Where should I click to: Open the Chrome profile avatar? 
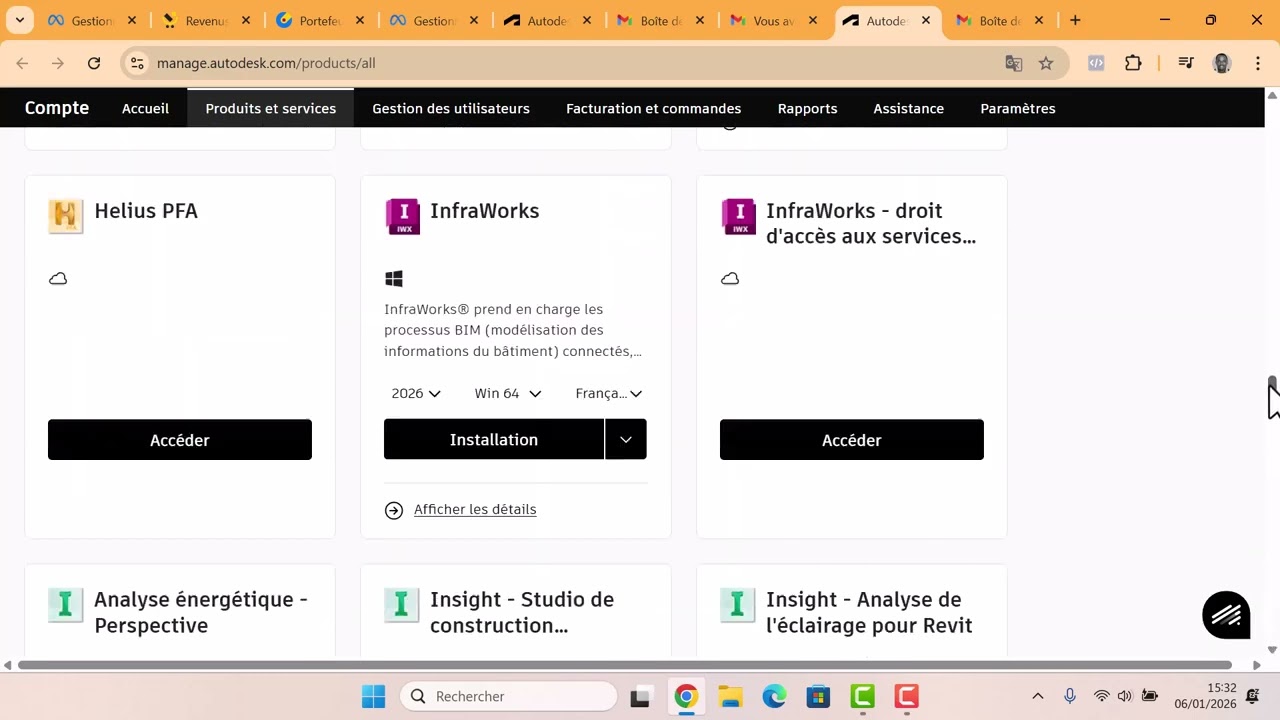(1222, 63)
